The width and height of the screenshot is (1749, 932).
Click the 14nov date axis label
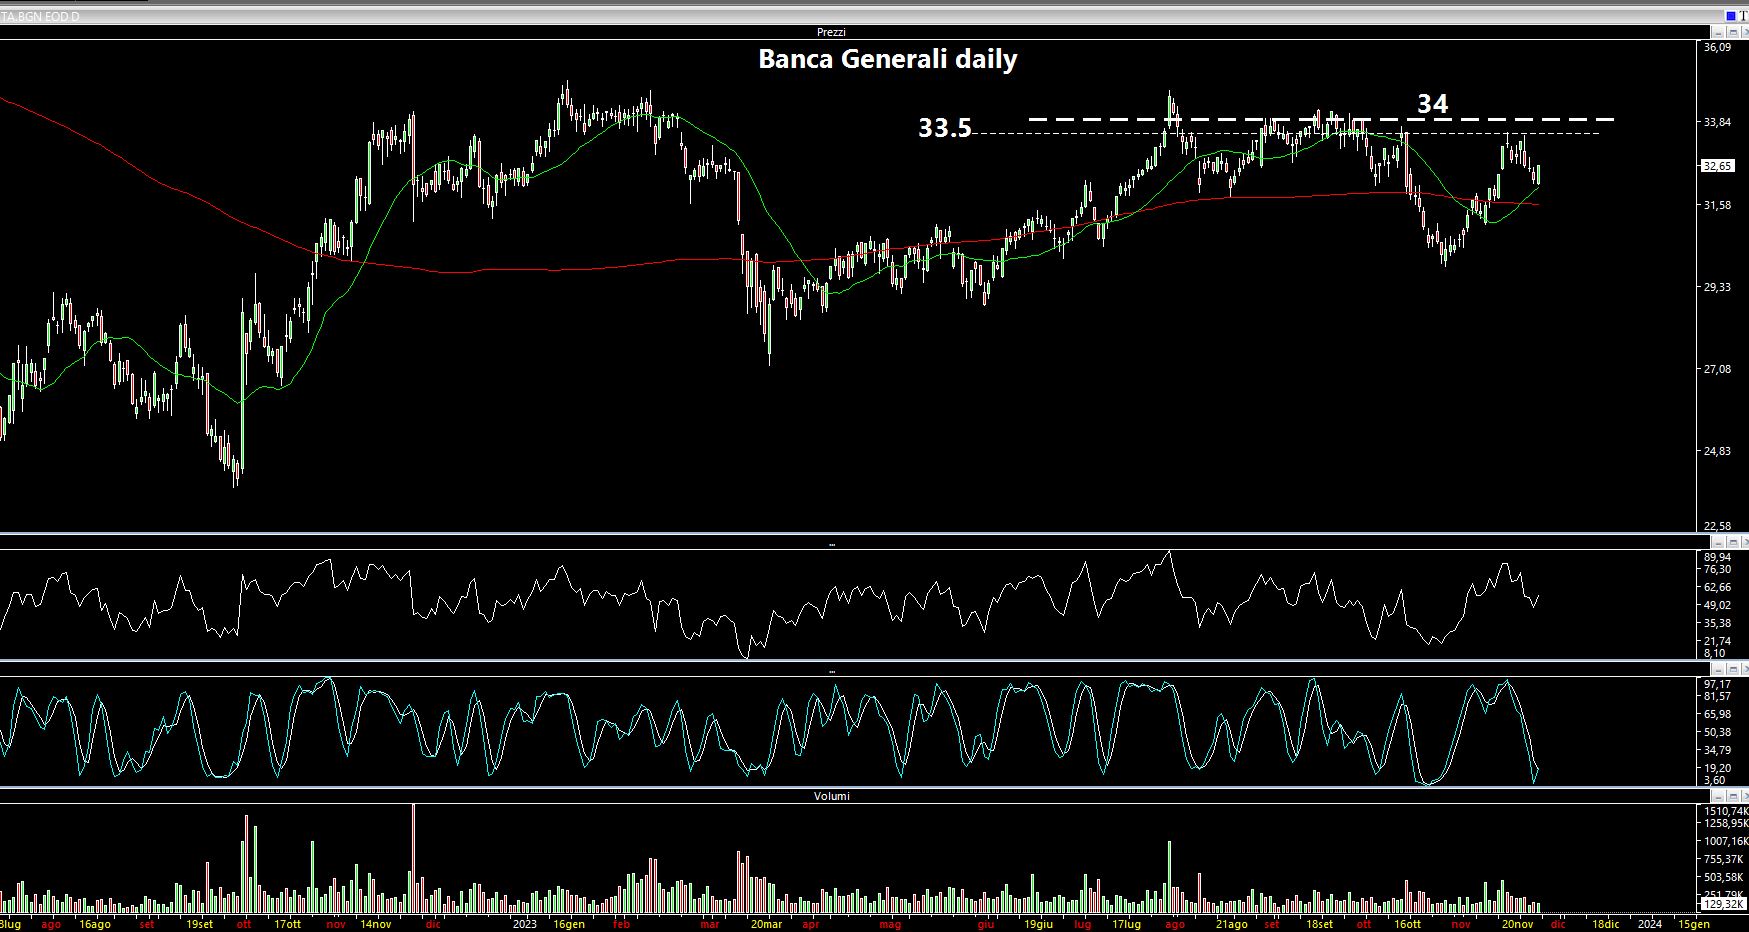coord(375,925)
